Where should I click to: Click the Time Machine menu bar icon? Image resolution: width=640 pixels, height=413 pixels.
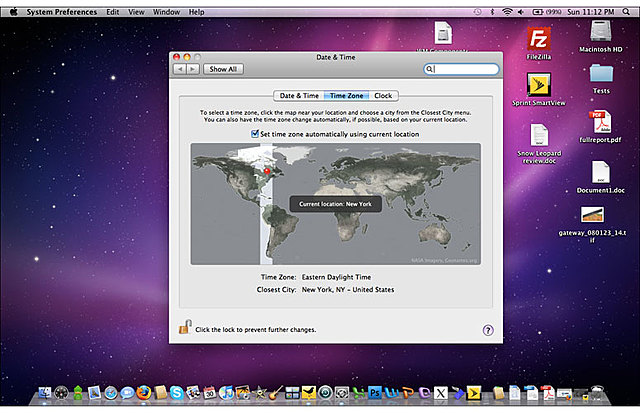point(477,12)
